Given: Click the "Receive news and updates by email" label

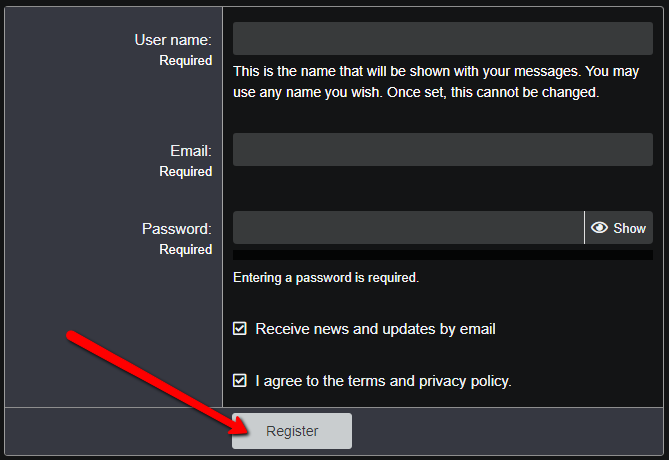Looking at the screenshot, I should (x=375, y=329).
